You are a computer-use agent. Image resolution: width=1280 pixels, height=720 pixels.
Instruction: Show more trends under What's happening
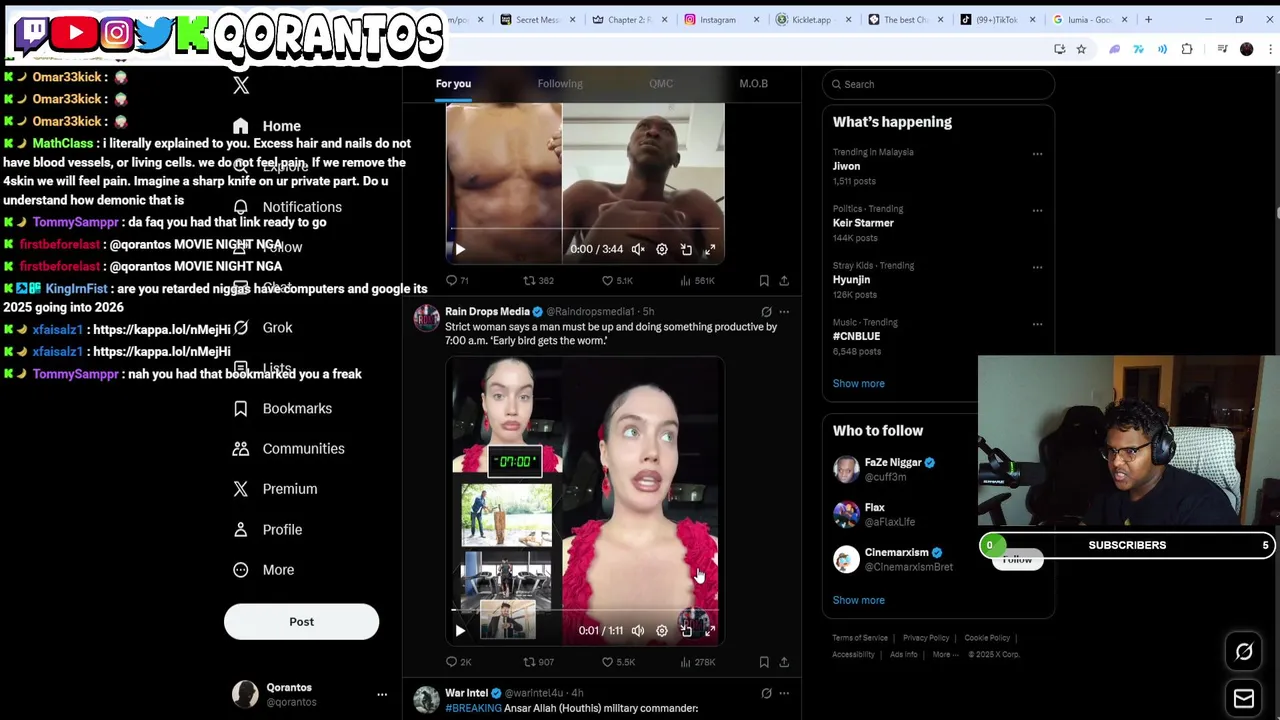click(858, 383)
